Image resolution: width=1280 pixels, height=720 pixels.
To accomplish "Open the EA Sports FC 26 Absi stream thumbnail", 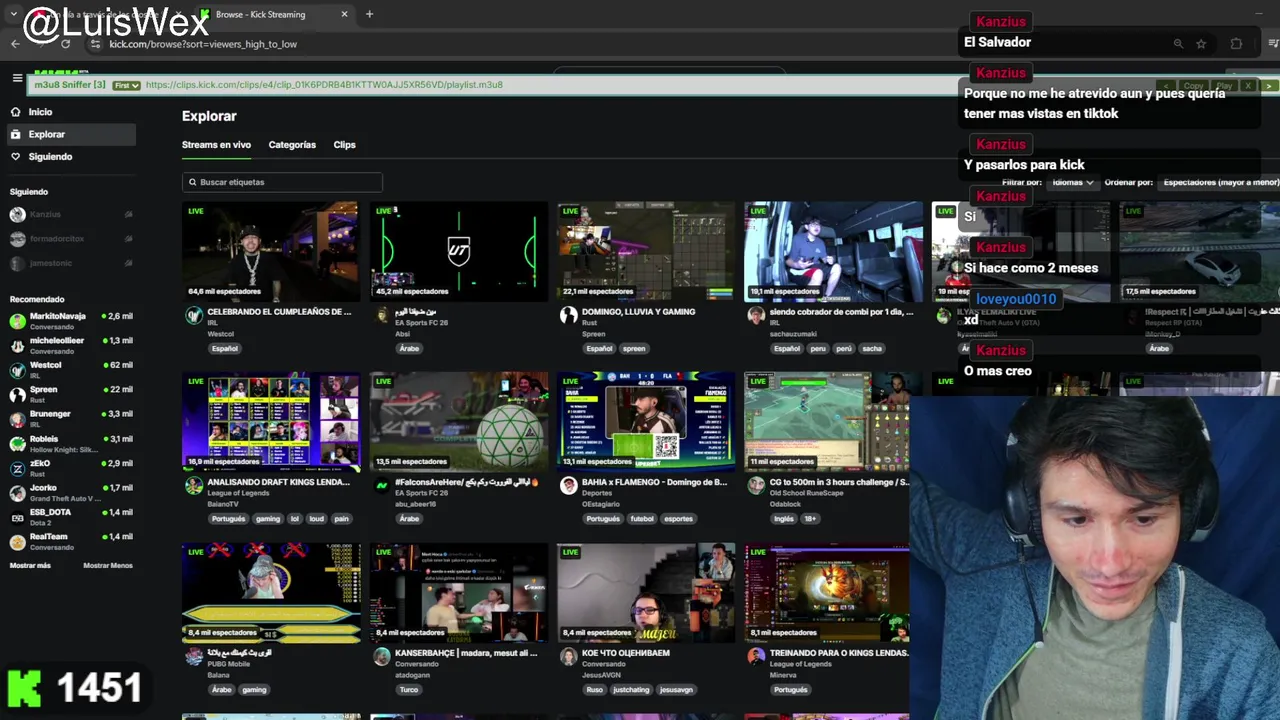I will 458,251.
